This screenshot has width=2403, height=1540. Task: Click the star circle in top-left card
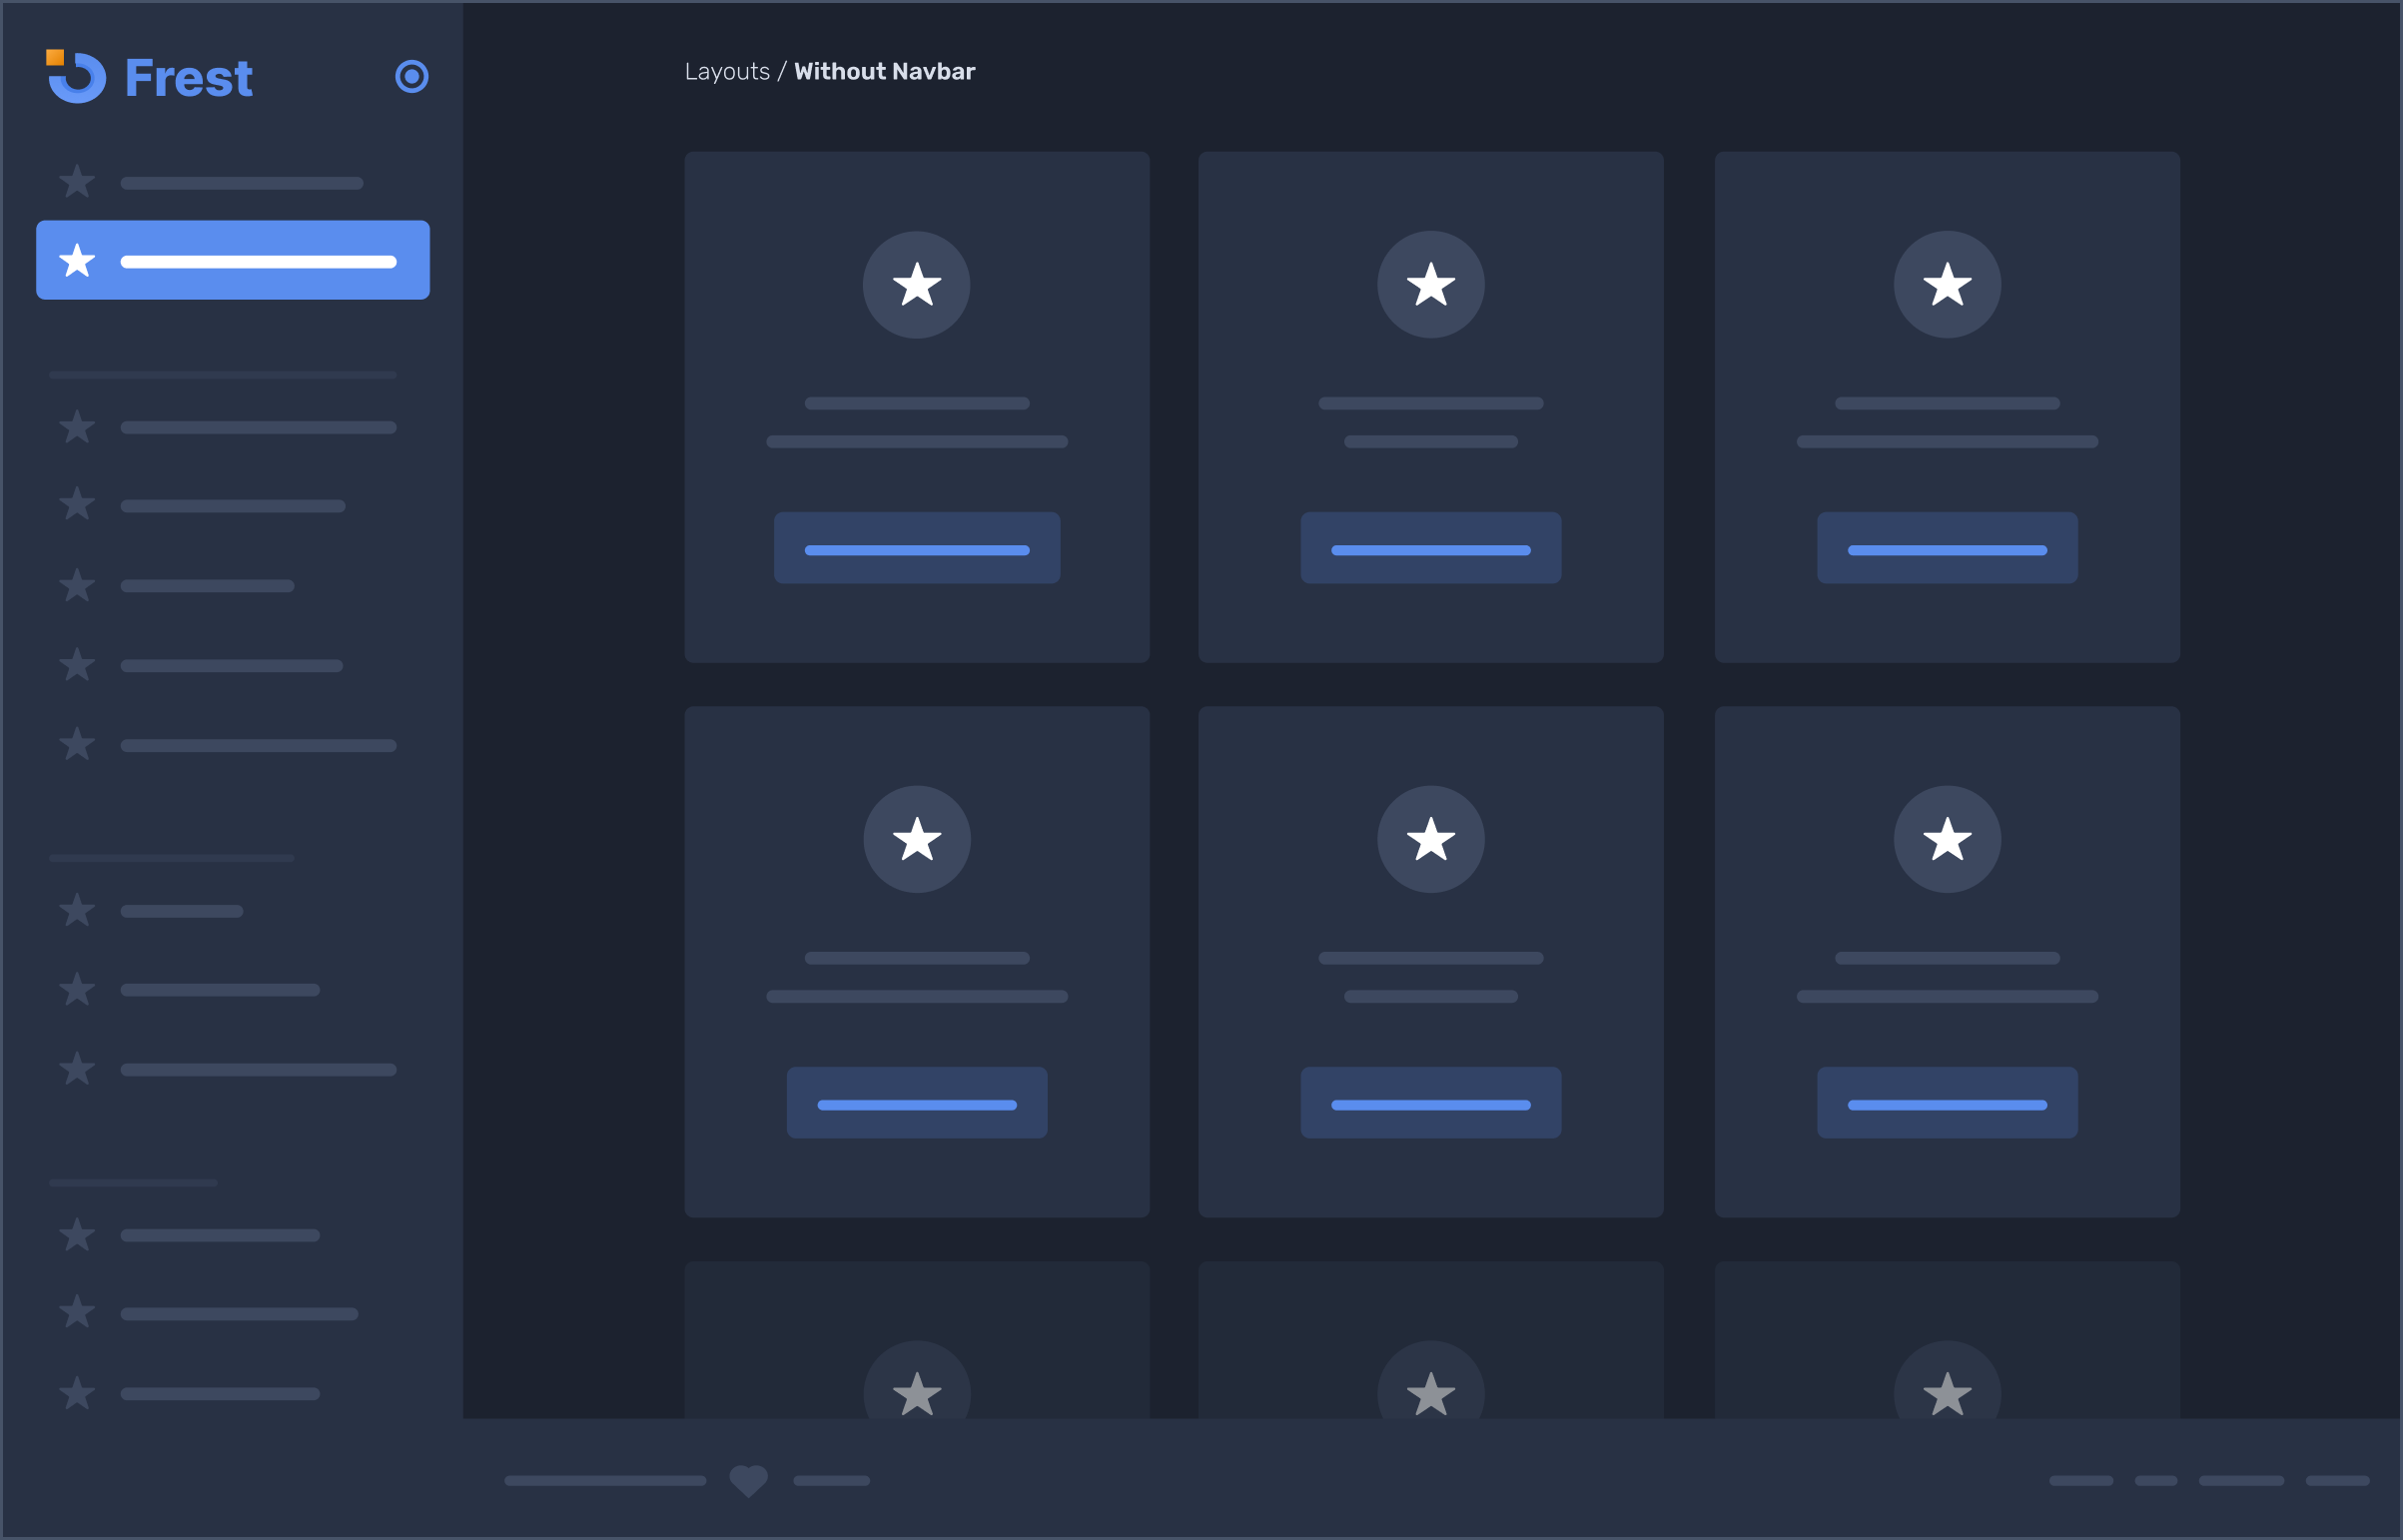pyautogui.click(x=916, y=285)
